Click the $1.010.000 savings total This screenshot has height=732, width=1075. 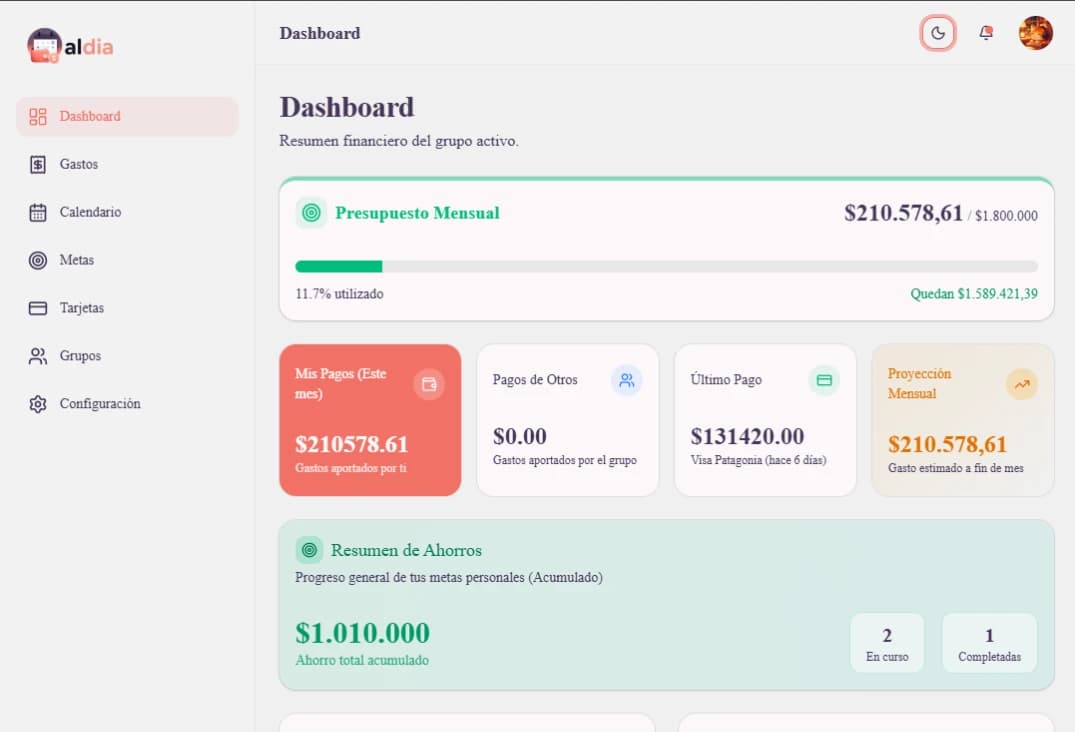click(363, 633)
